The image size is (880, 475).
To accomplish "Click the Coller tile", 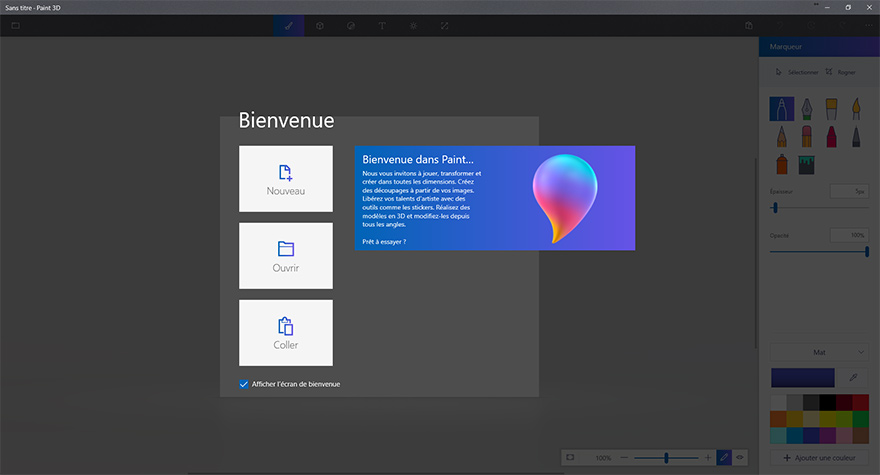I will click(286, 332).
